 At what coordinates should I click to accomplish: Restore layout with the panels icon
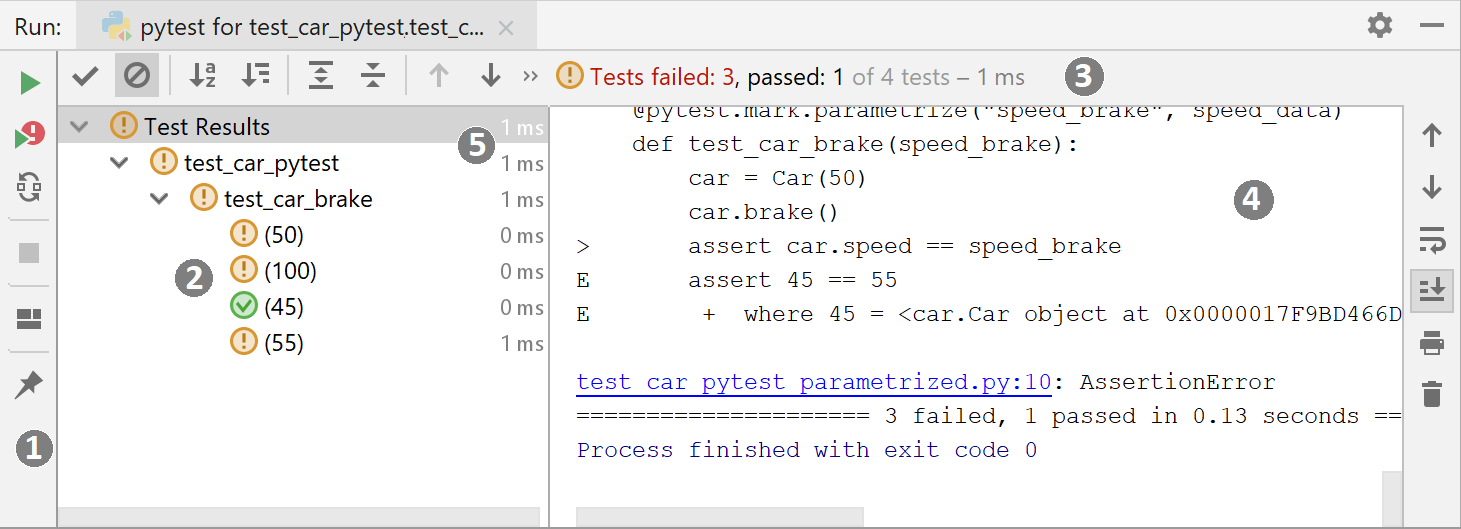click(30, 320)
